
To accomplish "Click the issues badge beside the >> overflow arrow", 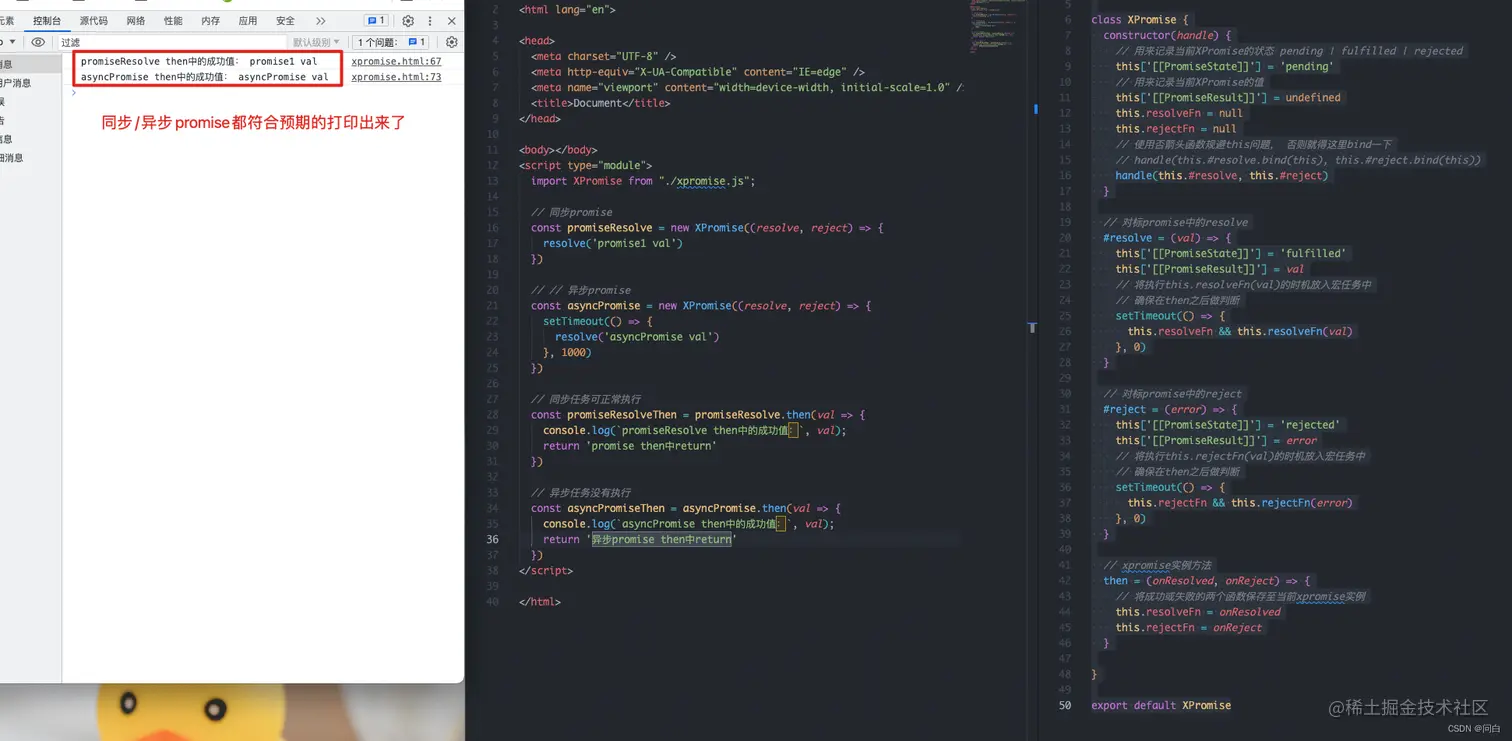I will click(x=376, y=21).
